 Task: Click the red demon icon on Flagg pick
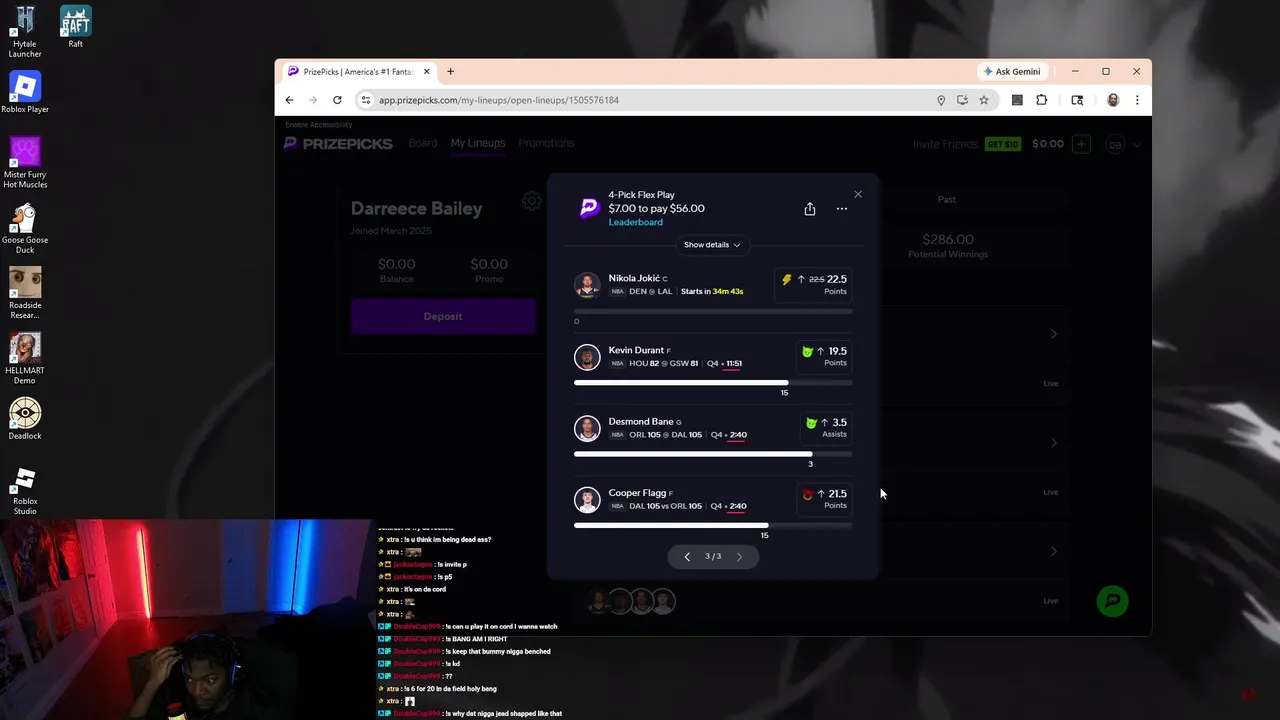coord(808,494)
